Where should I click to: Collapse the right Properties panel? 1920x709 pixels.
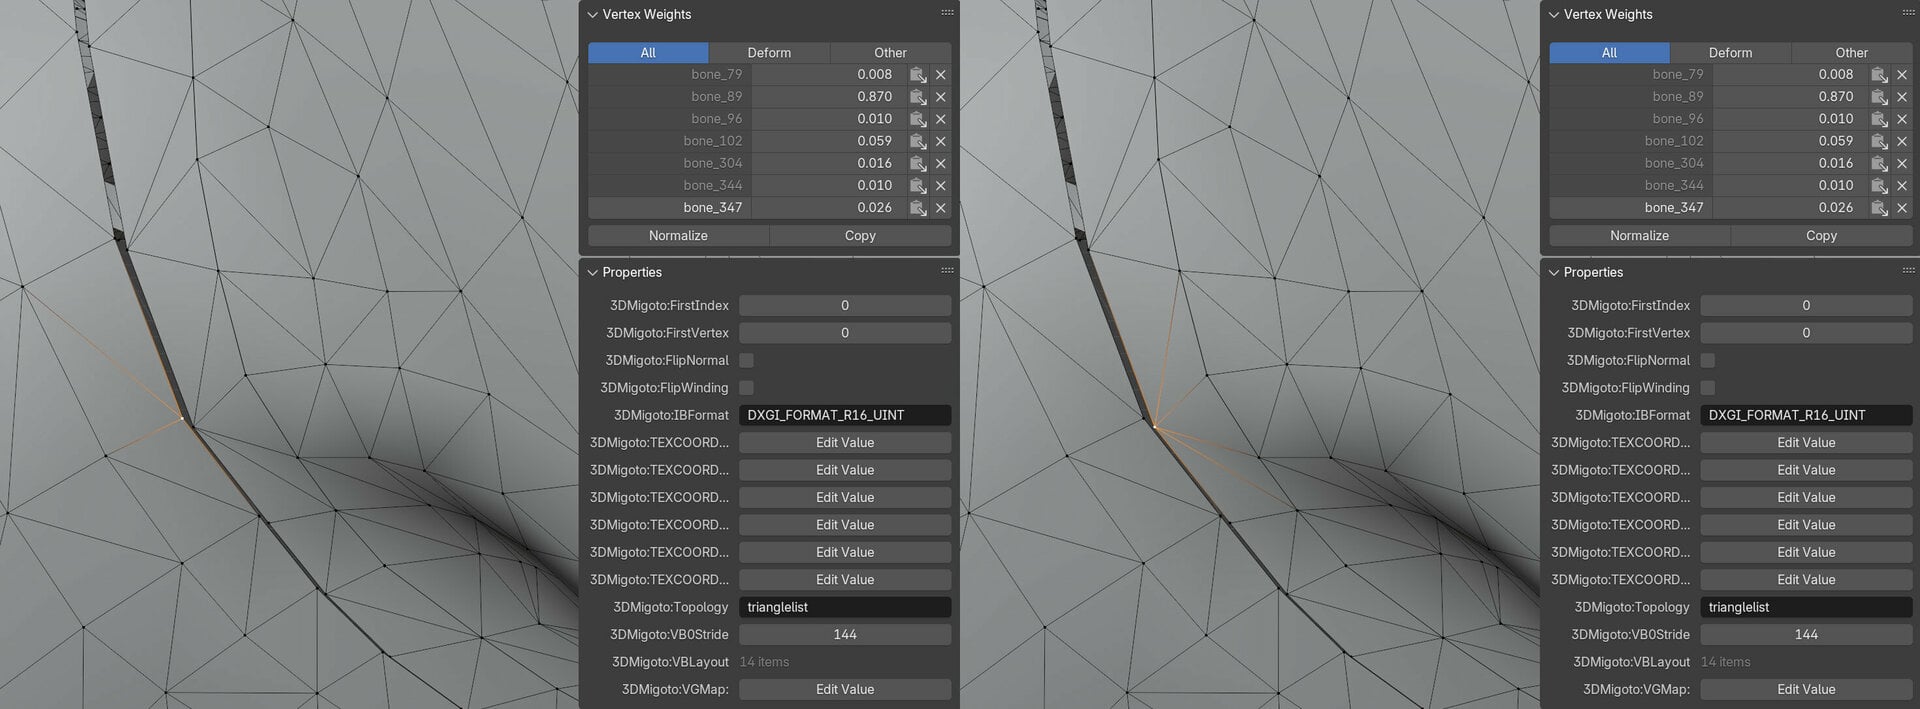1553,272
